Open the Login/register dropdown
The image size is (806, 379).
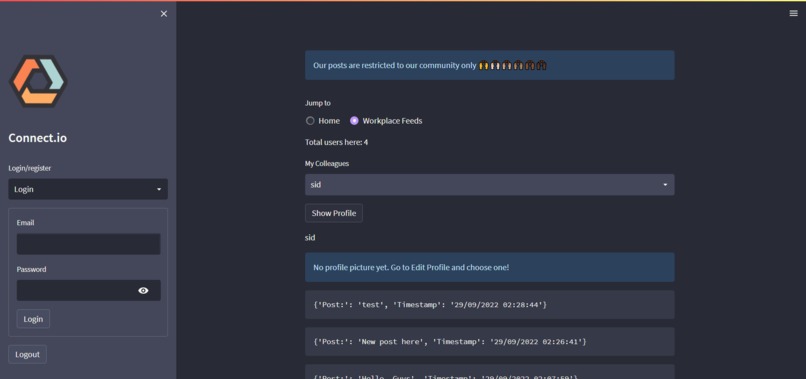88,189
